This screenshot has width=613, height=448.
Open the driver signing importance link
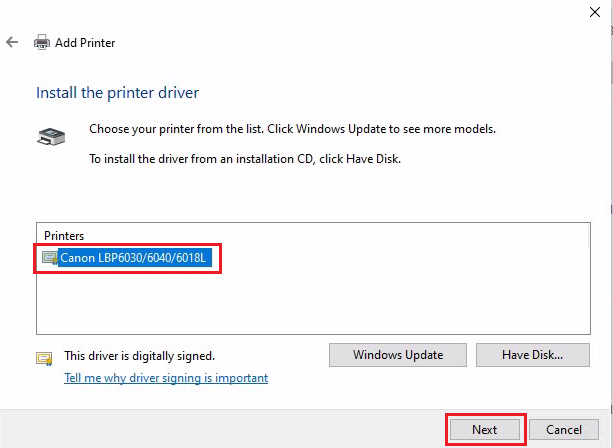click(166, 378)
